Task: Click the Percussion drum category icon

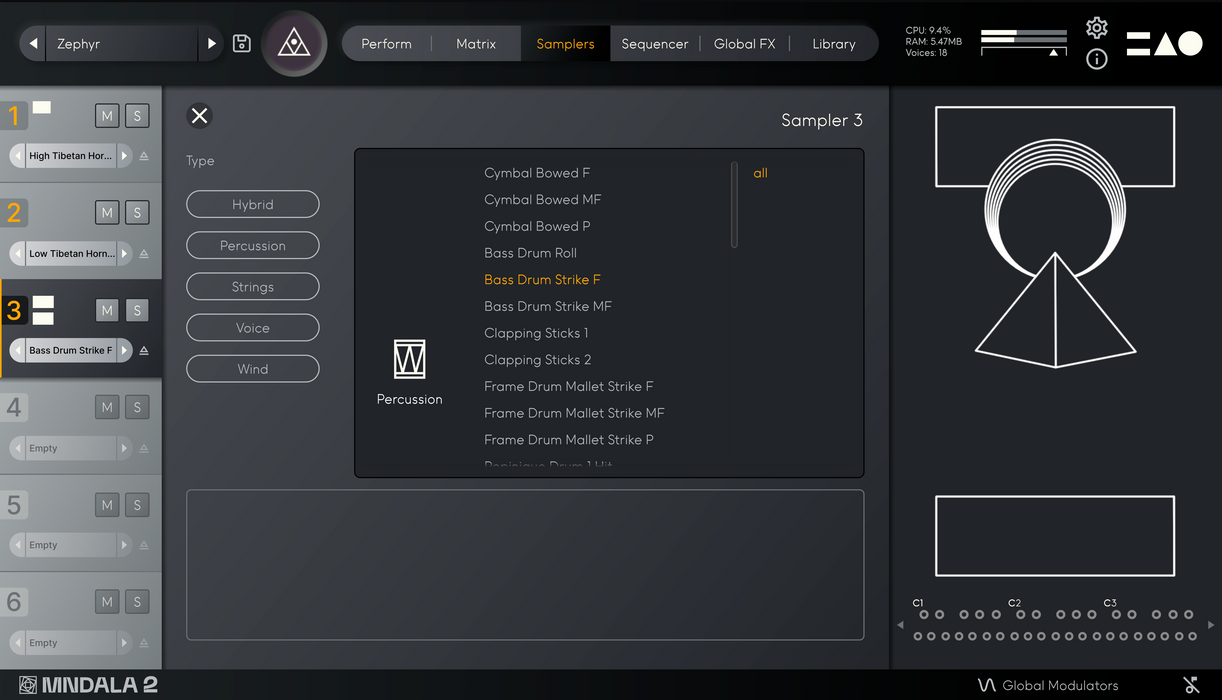Action: (409, 359)
